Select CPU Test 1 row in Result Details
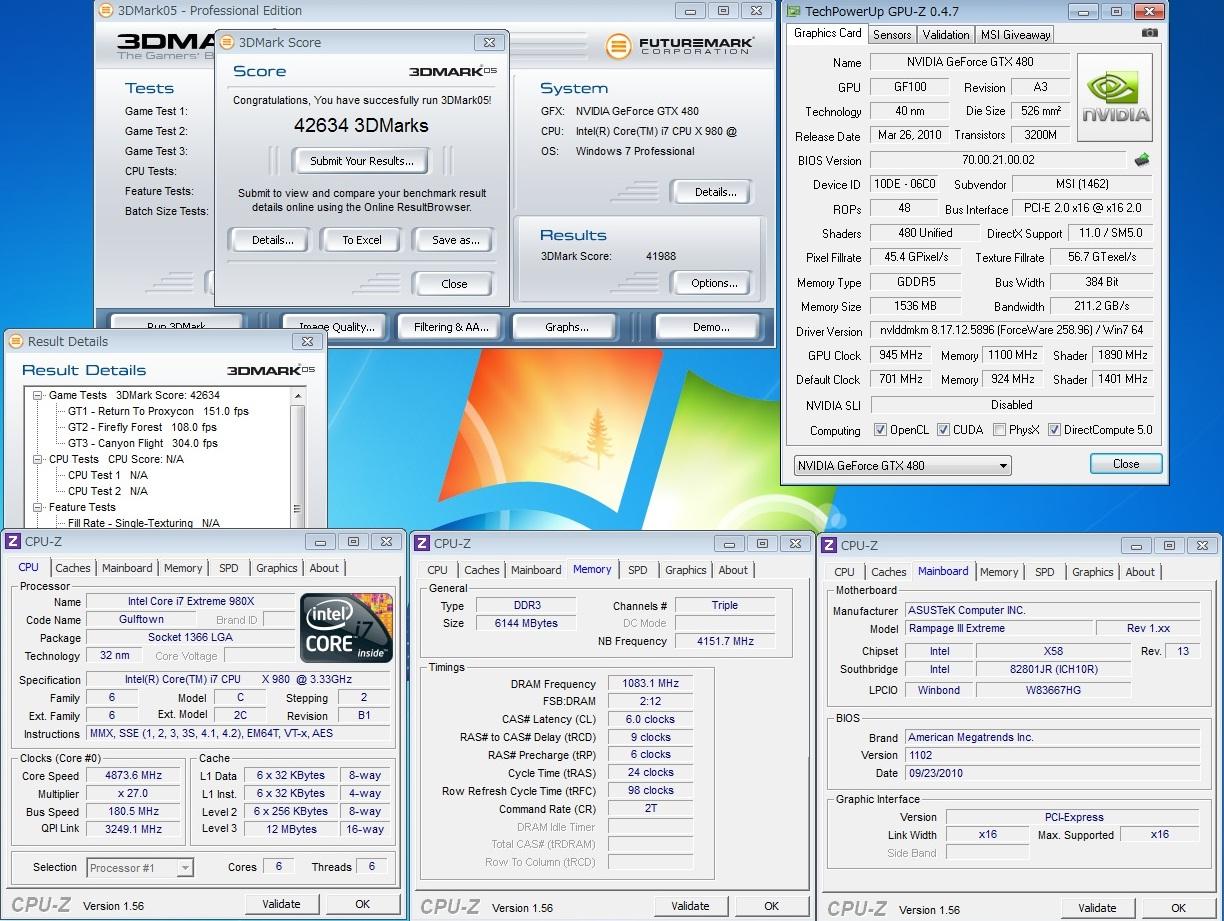Viewport: 1224px width, 921px height. (107, 475)
